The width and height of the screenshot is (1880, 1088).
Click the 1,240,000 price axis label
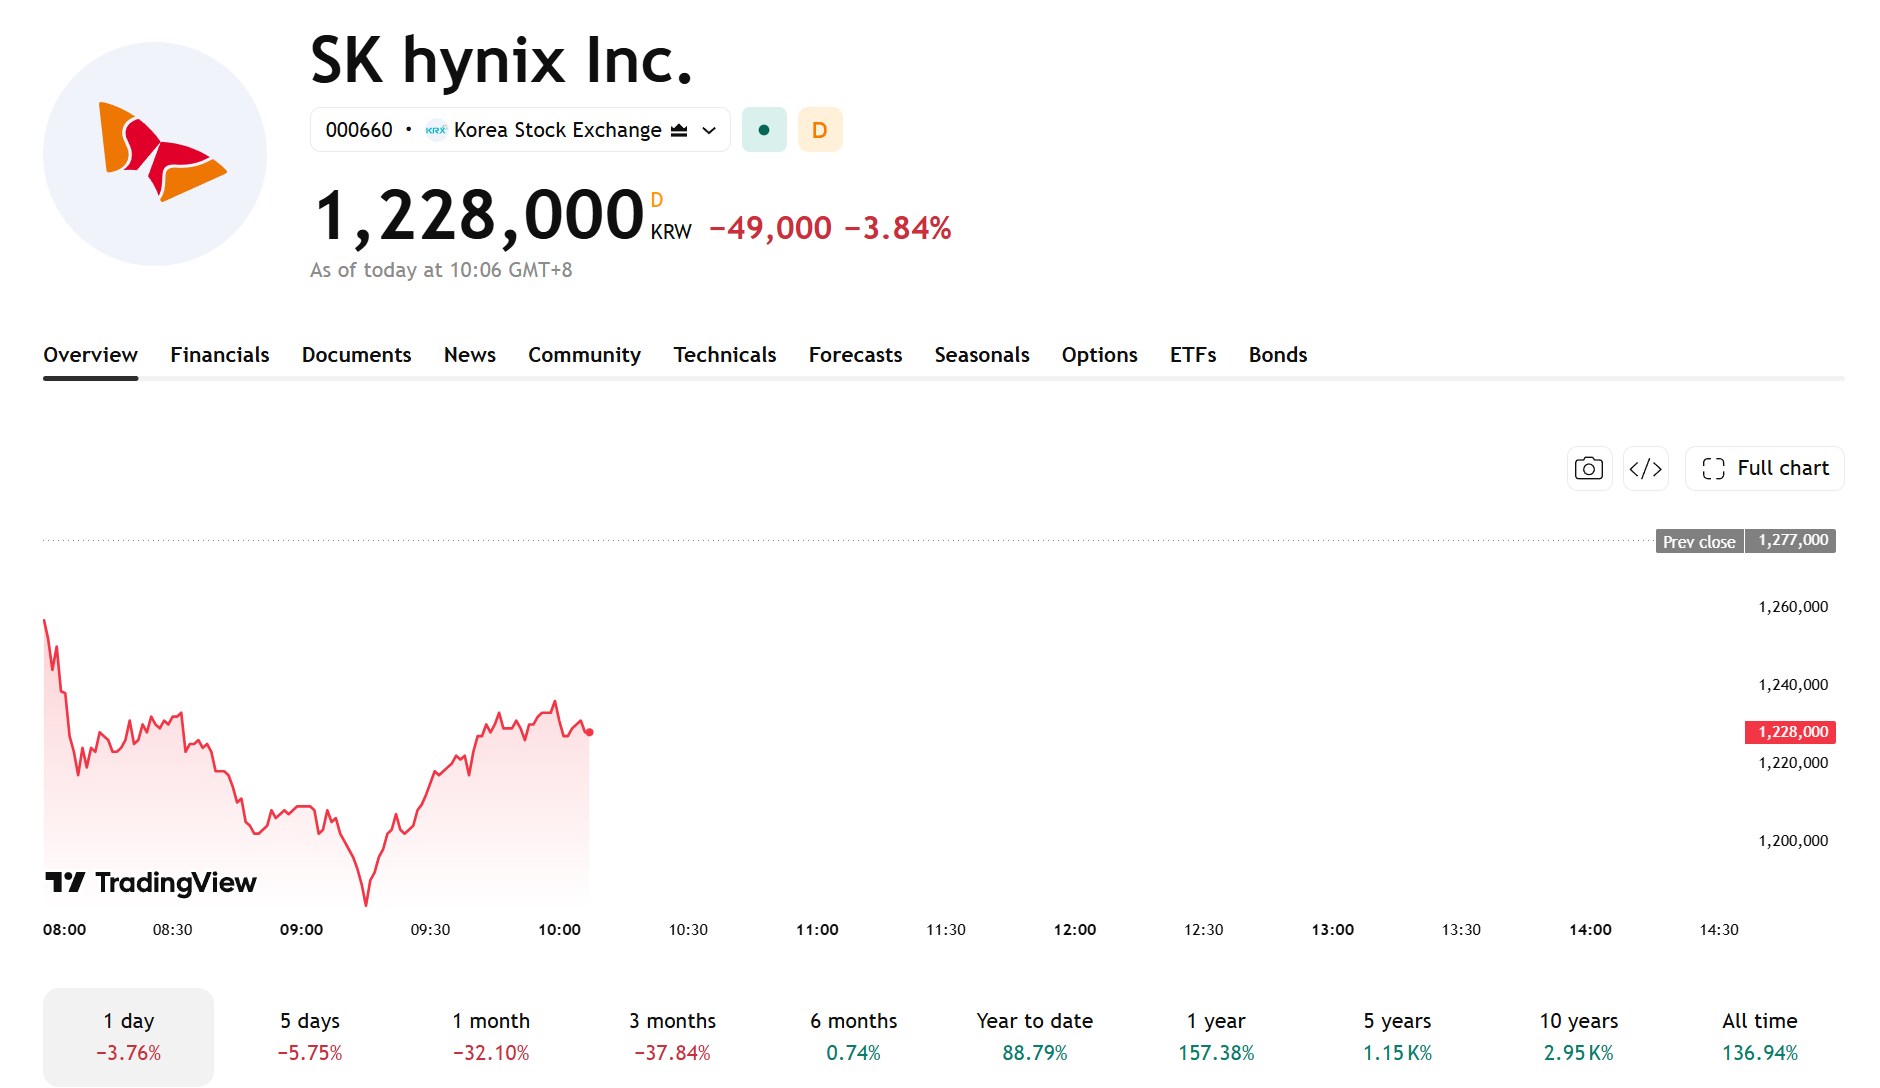(x=1793, y=685)
